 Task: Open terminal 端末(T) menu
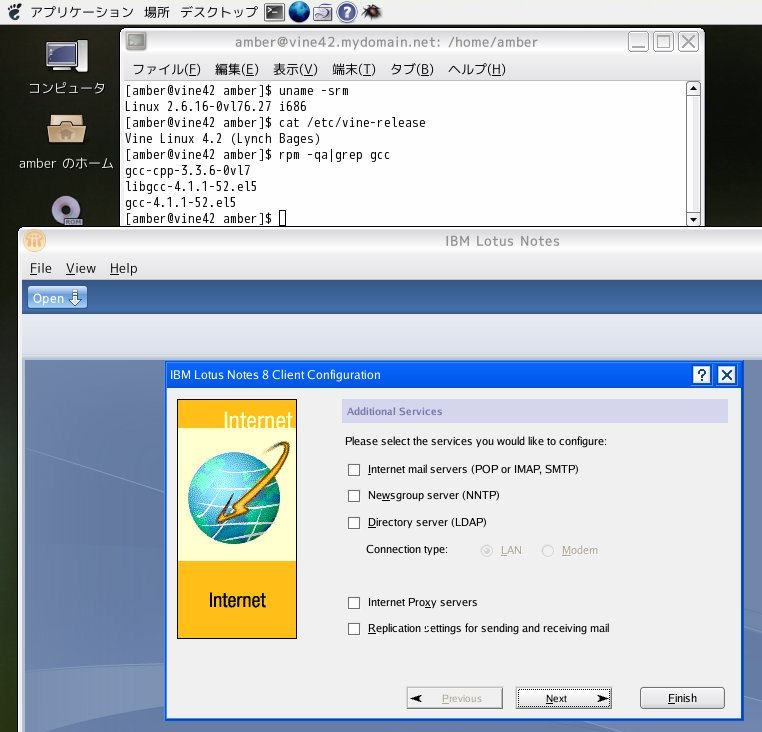pos(354,70)
